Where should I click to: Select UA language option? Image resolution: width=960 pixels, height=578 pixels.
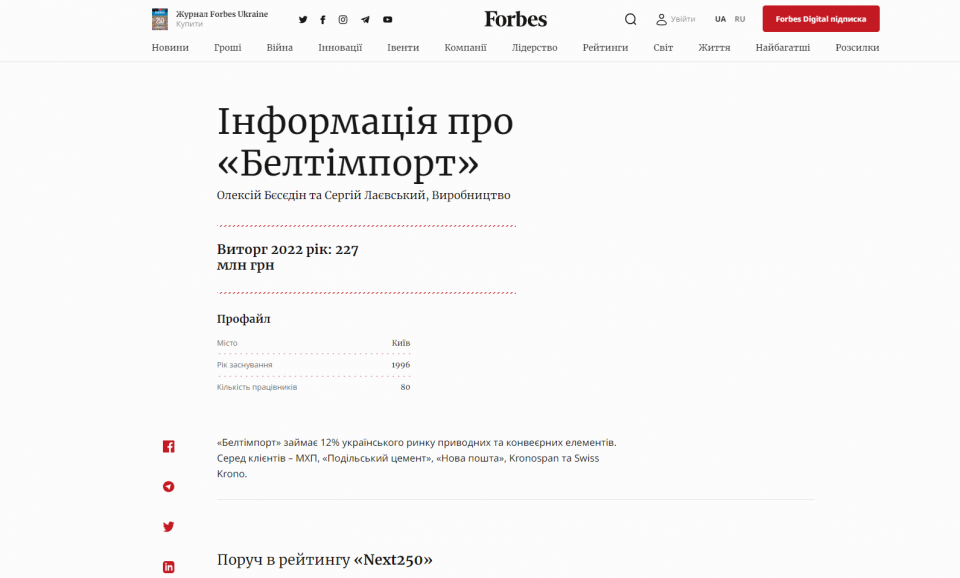pyautogui.click(x=719, y=19)
